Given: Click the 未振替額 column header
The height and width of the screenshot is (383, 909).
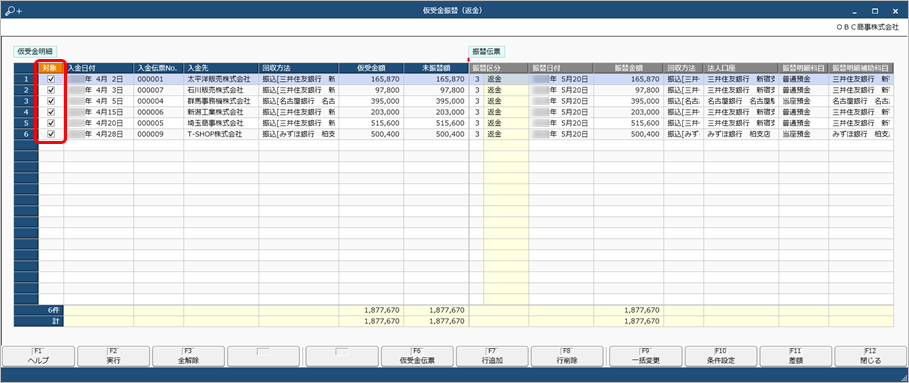Looking at the screenshot, I should 436,68.
